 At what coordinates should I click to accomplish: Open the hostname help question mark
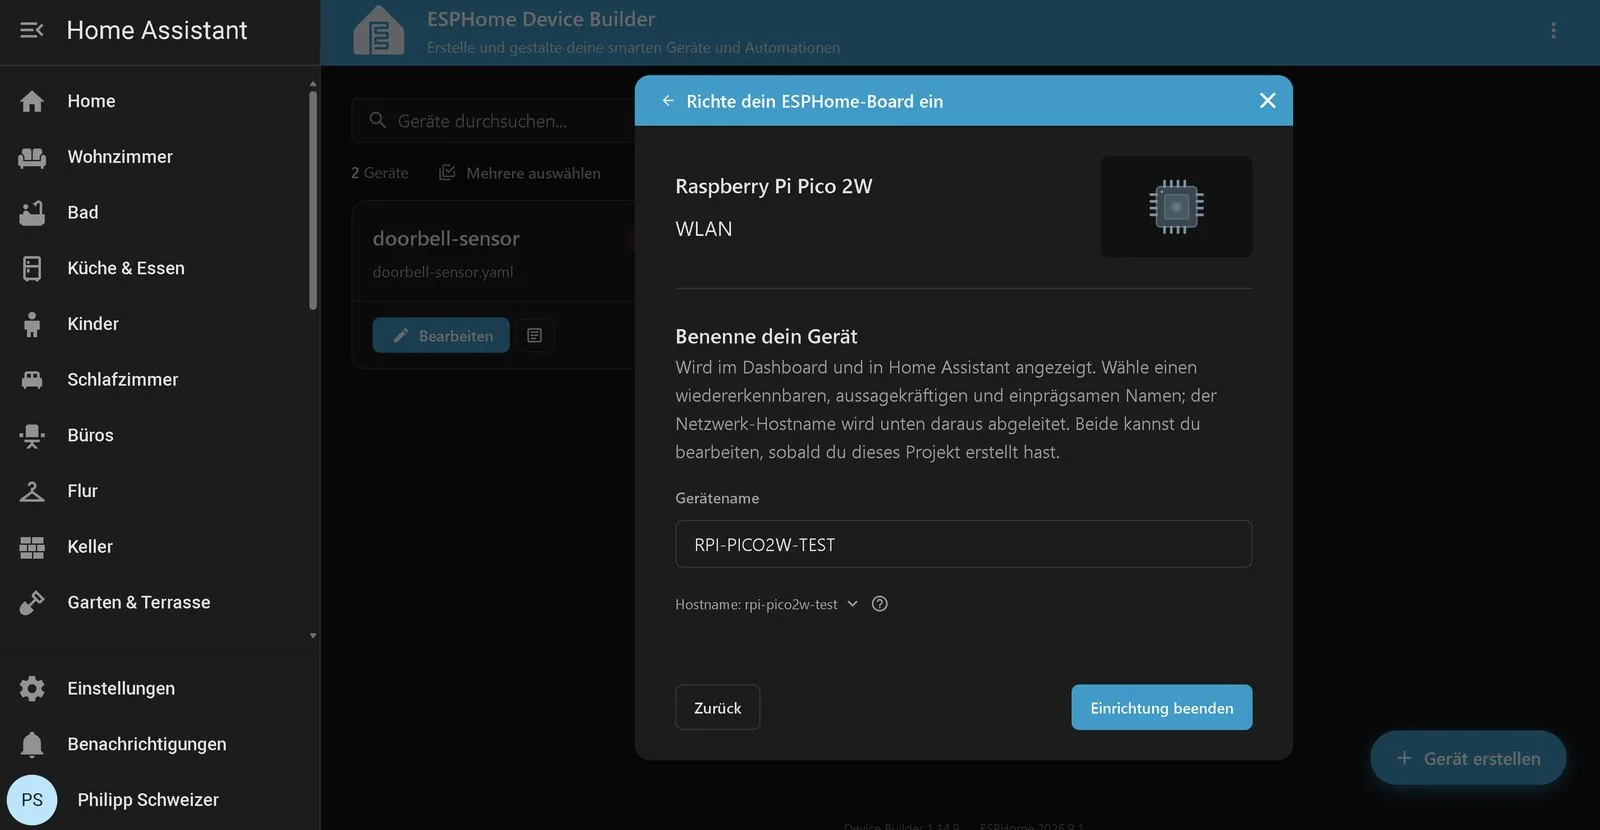coord(880,604)
